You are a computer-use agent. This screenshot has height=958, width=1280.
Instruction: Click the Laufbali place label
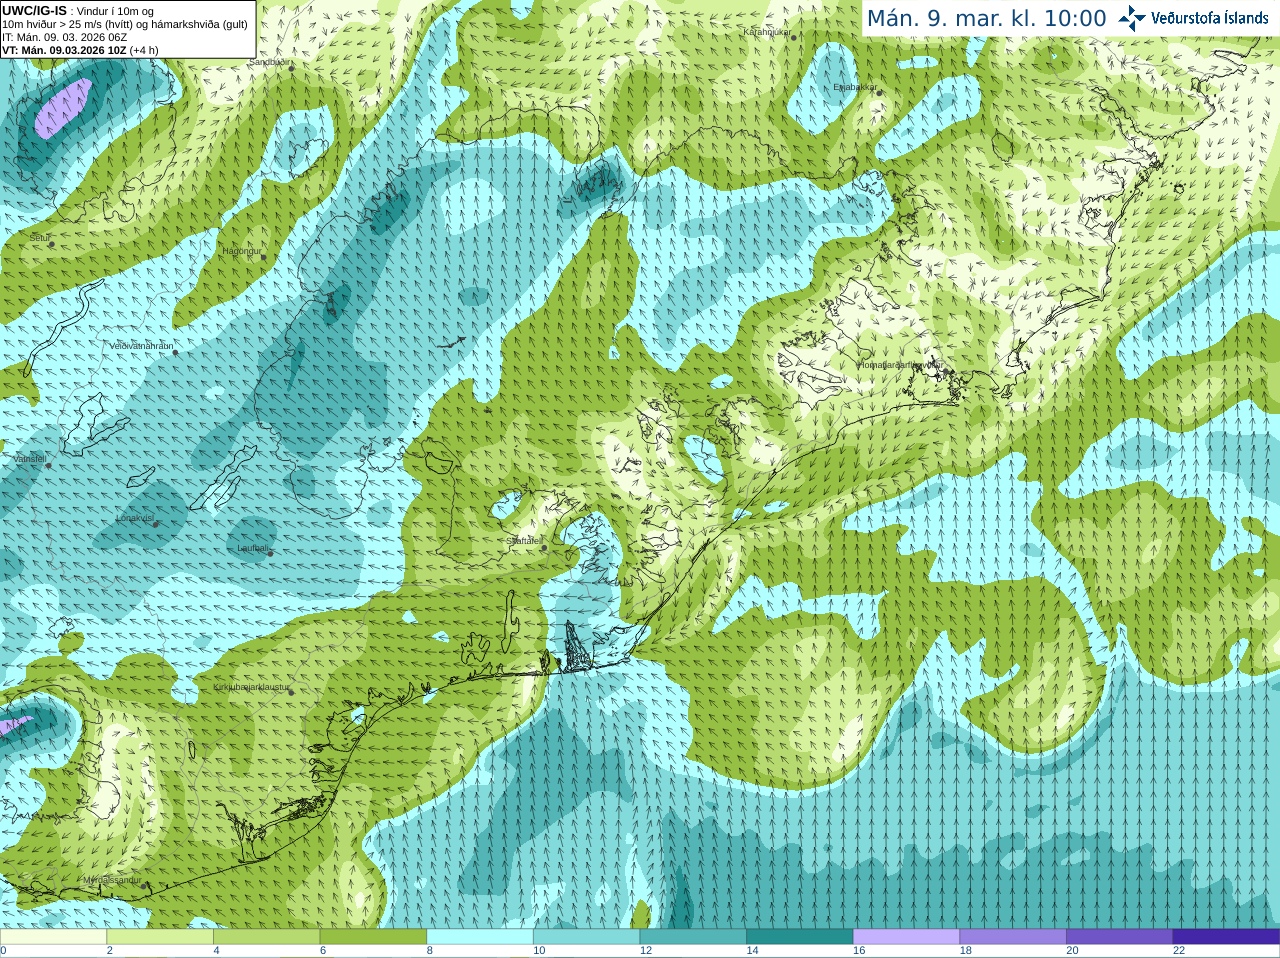(x=253, y=548)
